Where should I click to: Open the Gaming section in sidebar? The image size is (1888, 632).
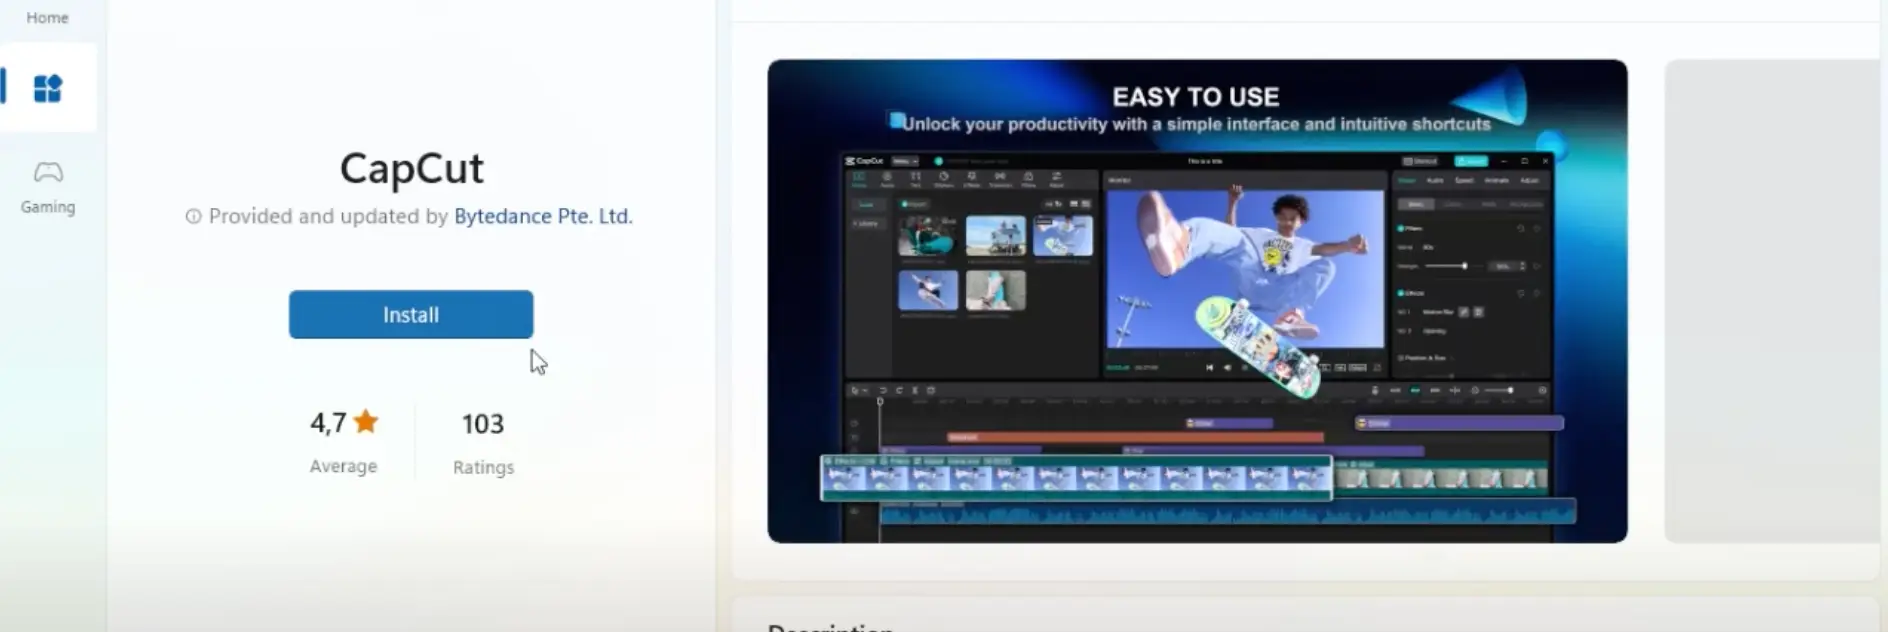point(48,187)
